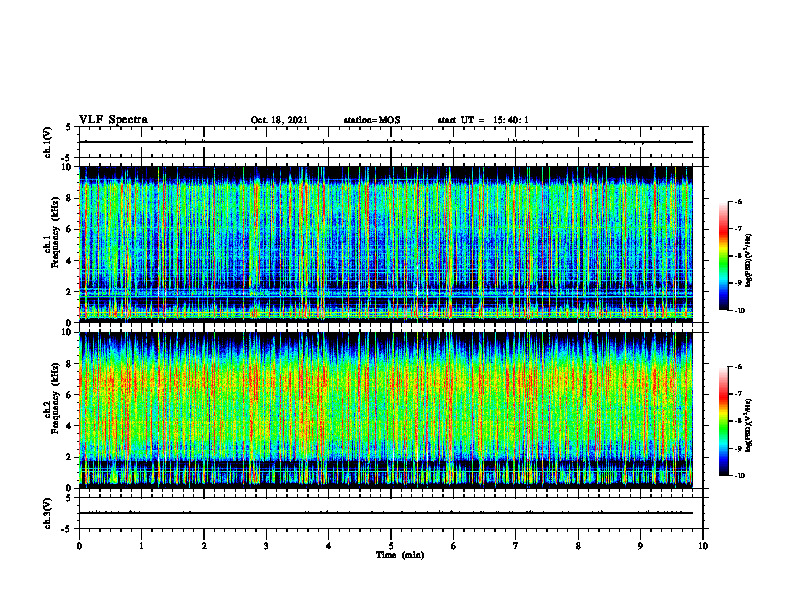Image resolution: width=792 pixels, height=612 pixels.
Task: Click time axis tick label "0"
Action: (79, 546)
